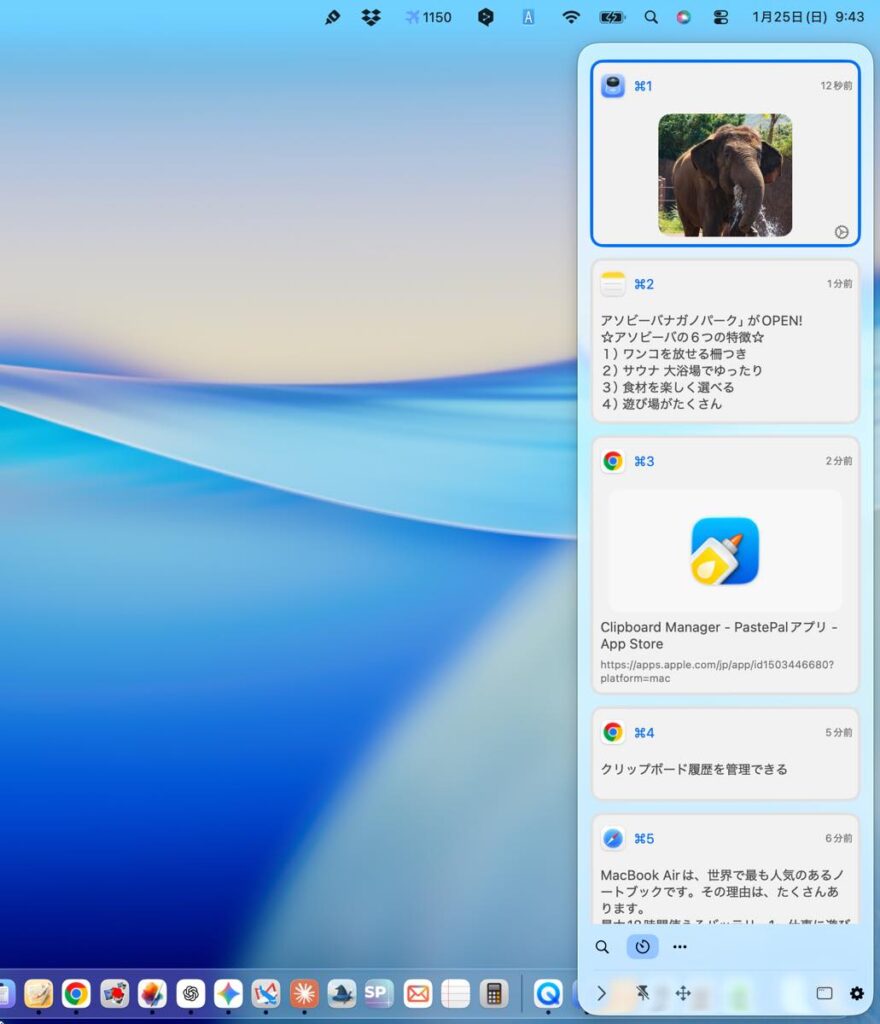
Task: Select the elephant image clipboard item
Action: 725,175
